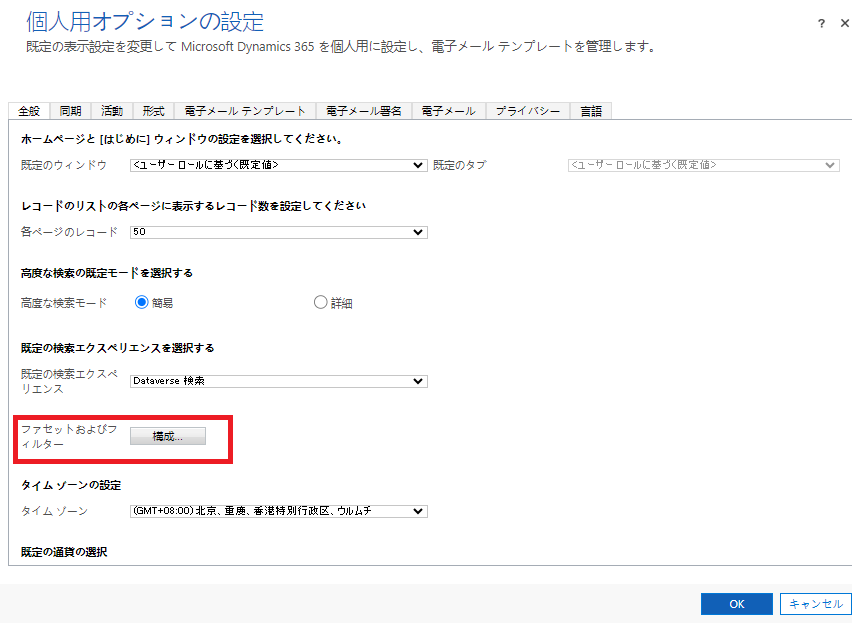Switch to the 活動 tab

click(x=111, y=110)
